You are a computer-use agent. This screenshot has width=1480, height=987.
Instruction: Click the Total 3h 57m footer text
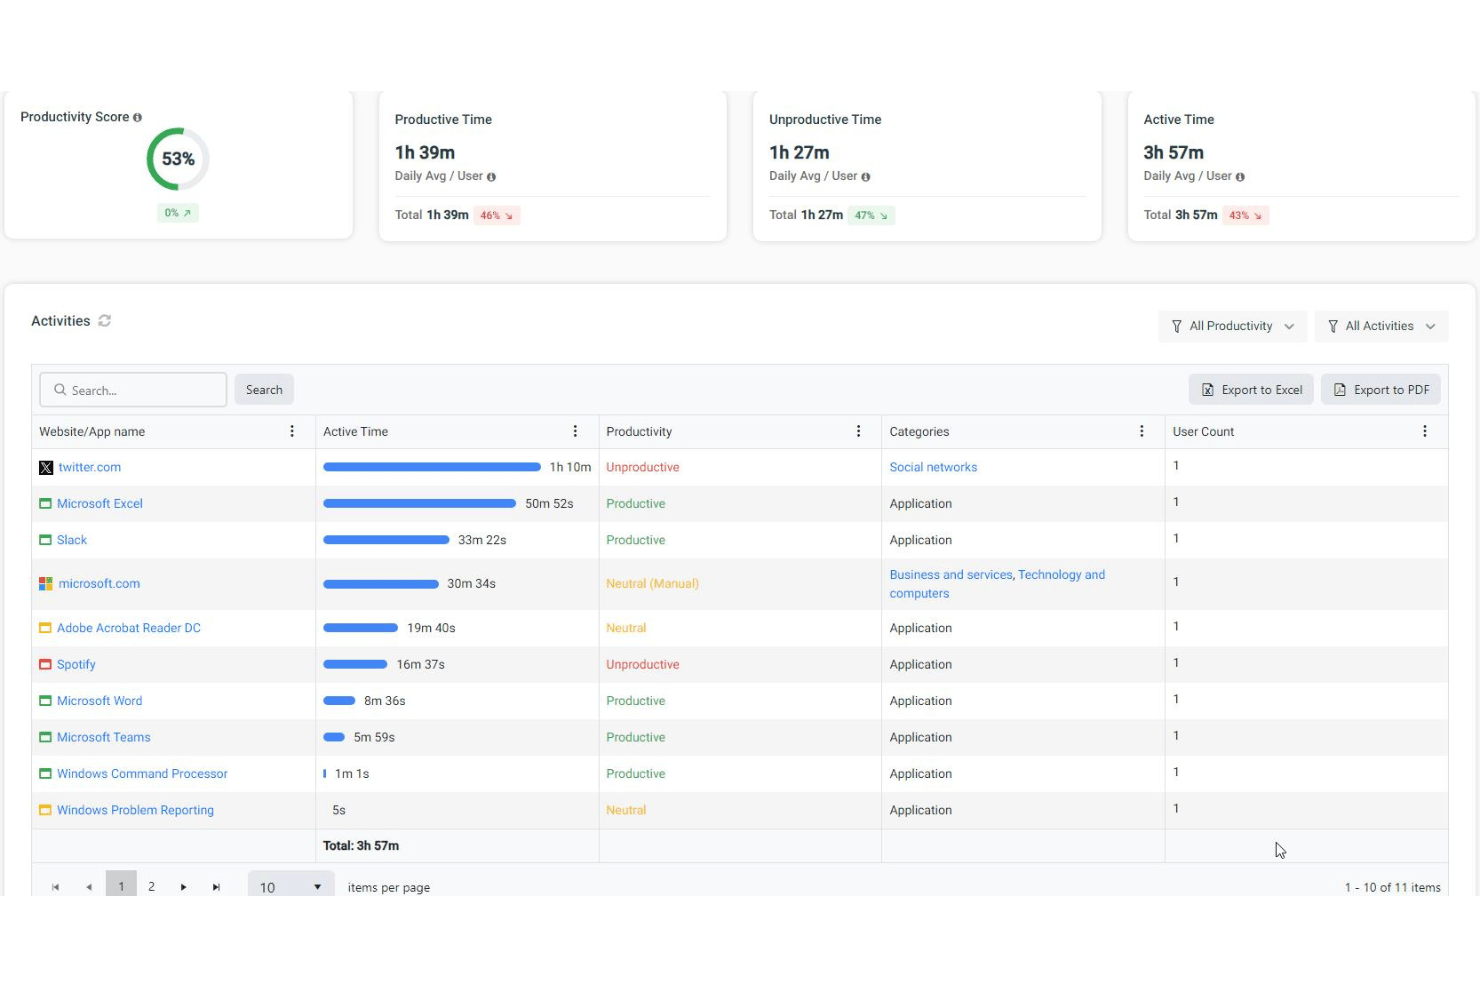(361, 846)
